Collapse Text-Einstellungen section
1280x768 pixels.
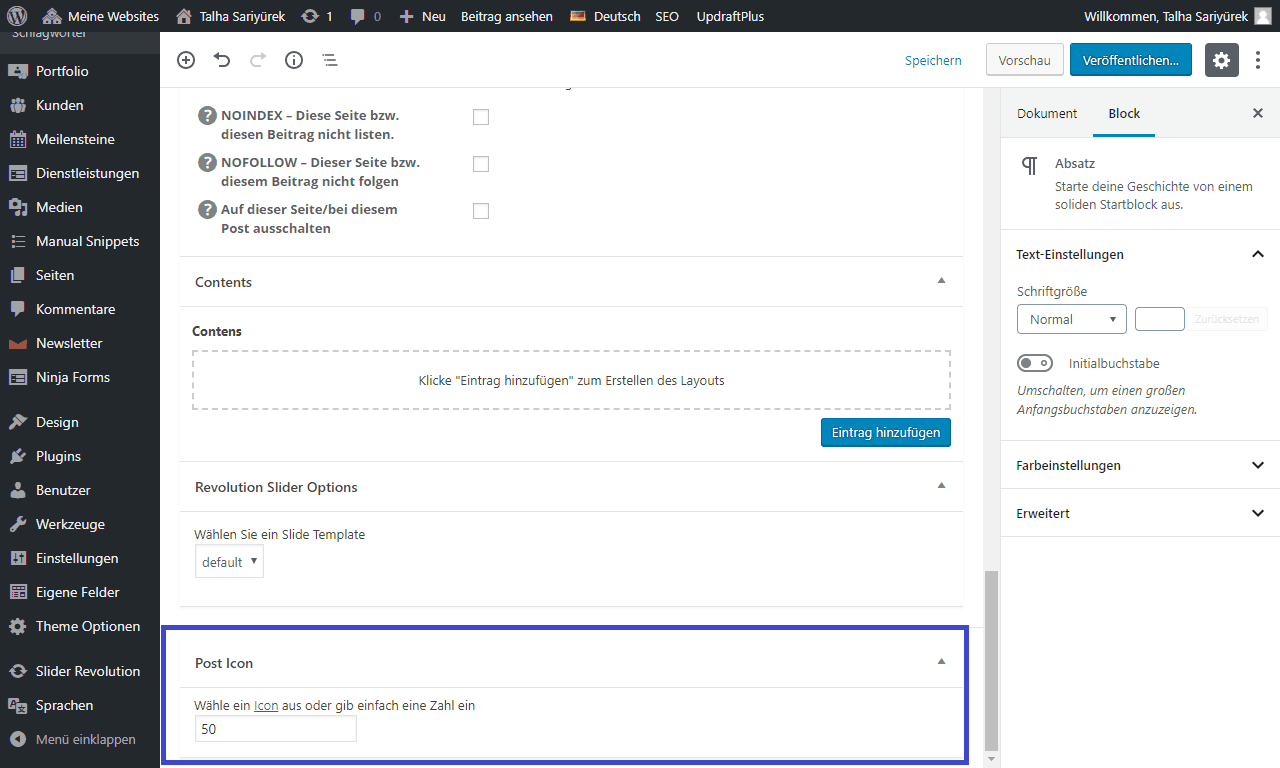[x=1140, y=254]
